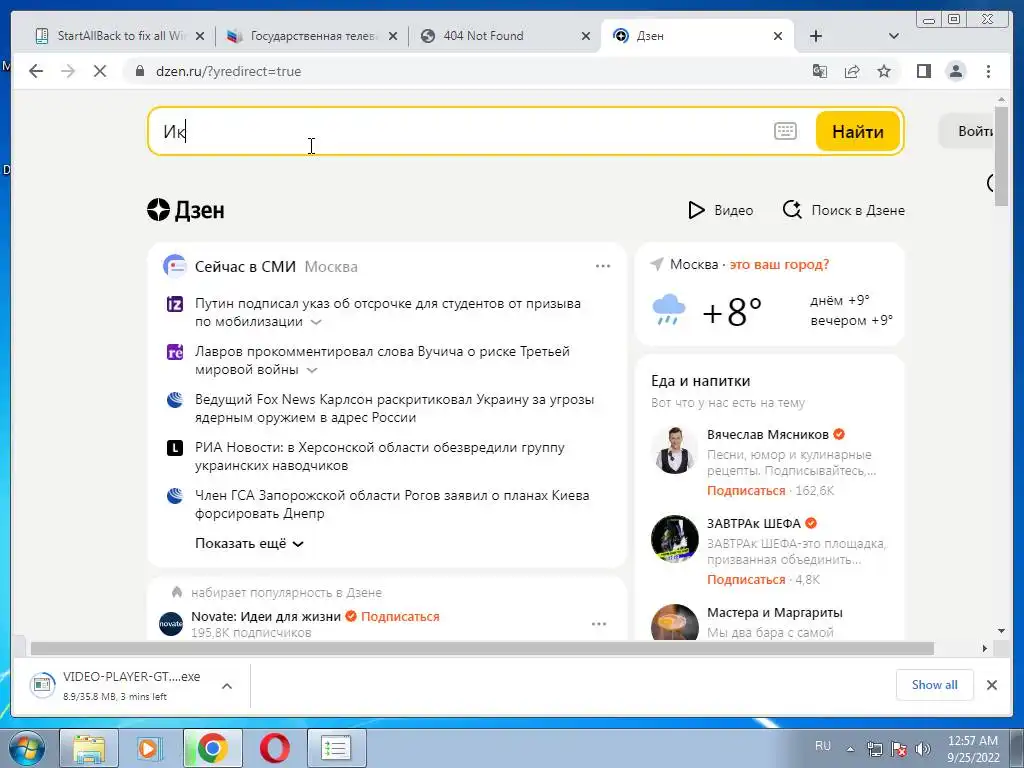Expand the Лавров прокомментировал news item chevron
This screenshot has width=1024, height=768.
312,370
